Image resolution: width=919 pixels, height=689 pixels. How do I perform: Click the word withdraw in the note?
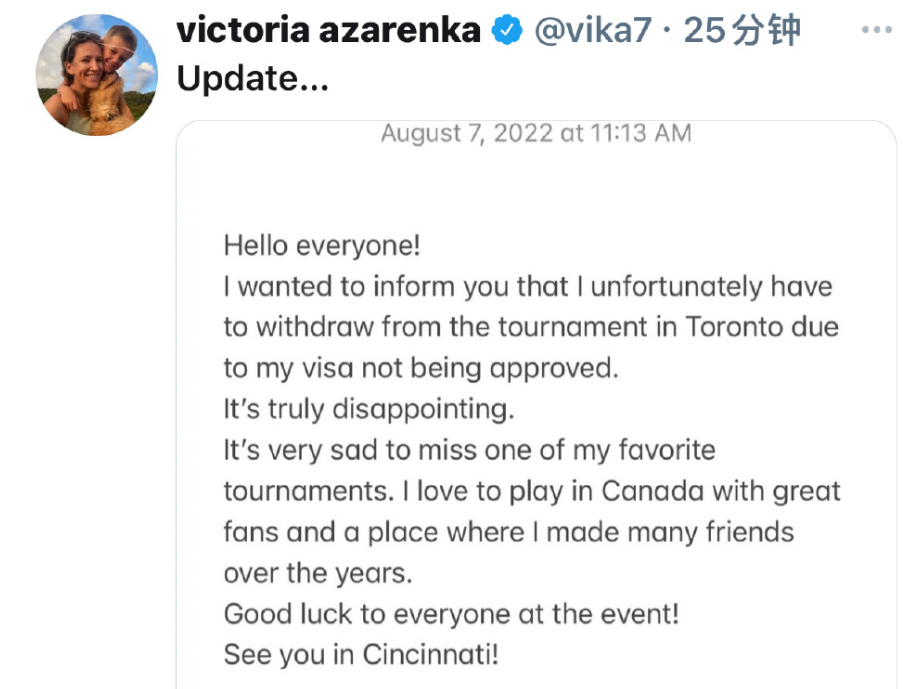click(x=318, y=327)
